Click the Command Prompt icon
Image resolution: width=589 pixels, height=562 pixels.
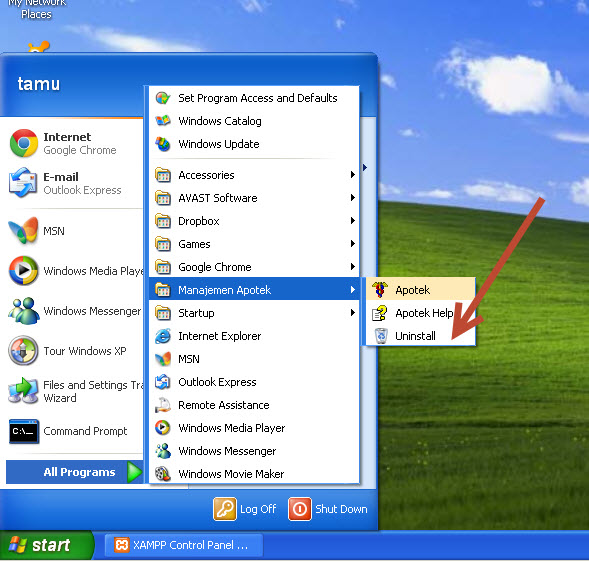[24, 431]
